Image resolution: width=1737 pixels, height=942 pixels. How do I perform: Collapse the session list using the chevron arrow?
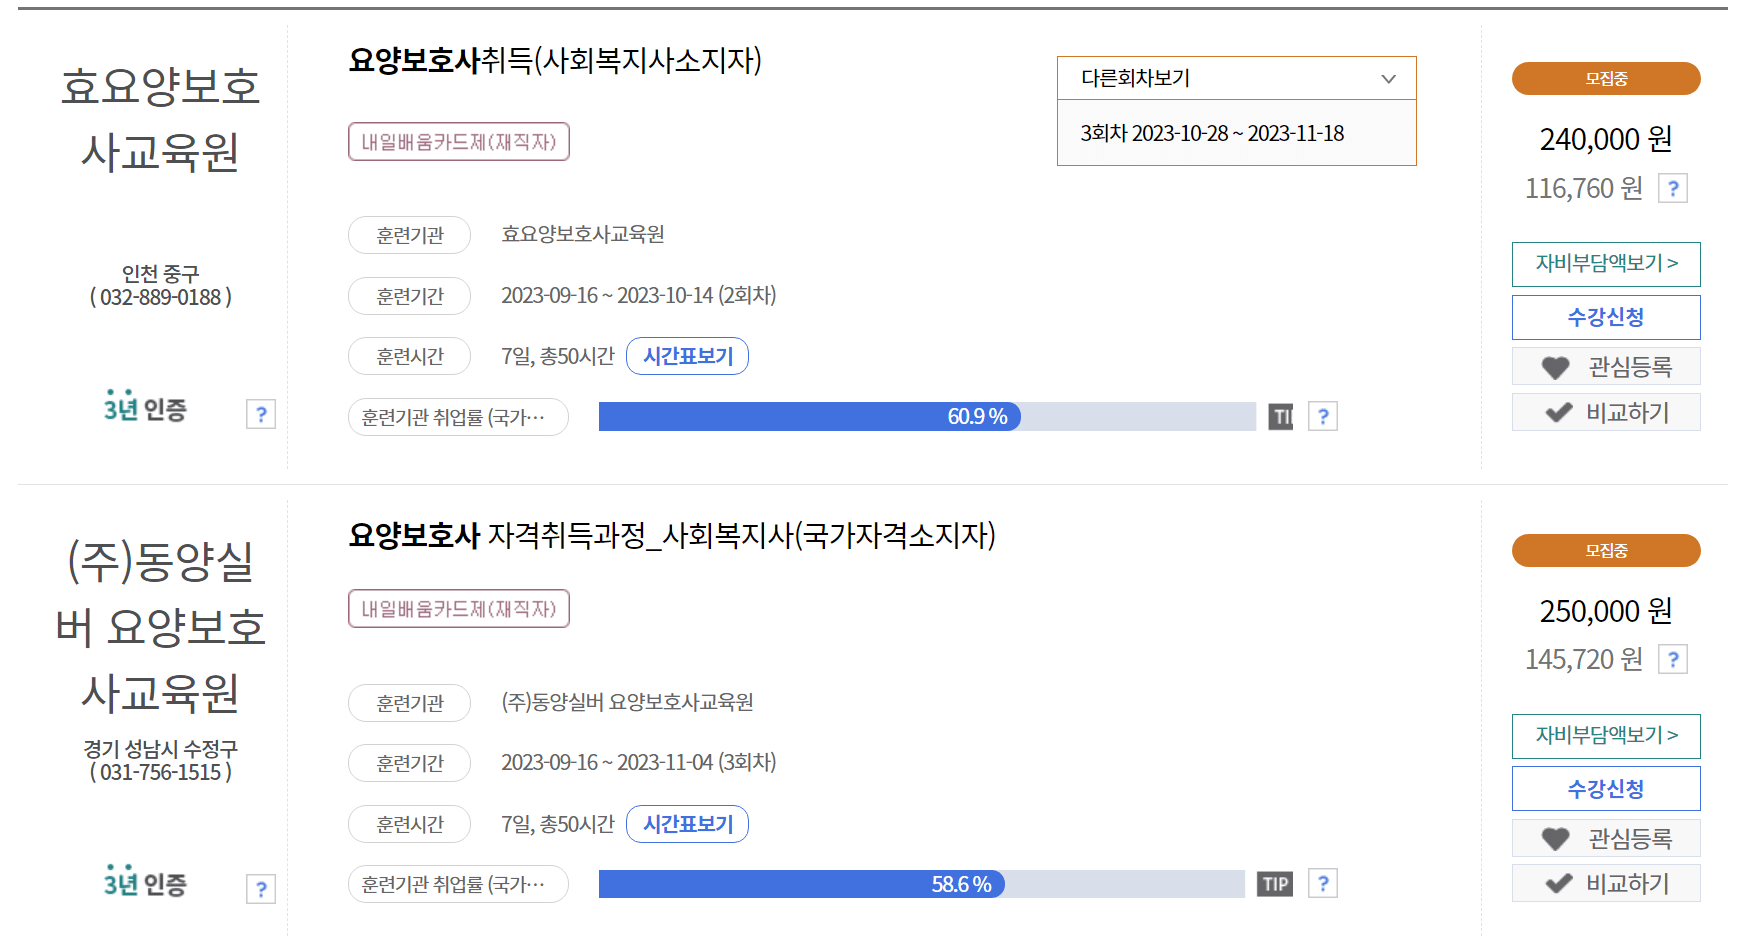tap(1388, 78)
